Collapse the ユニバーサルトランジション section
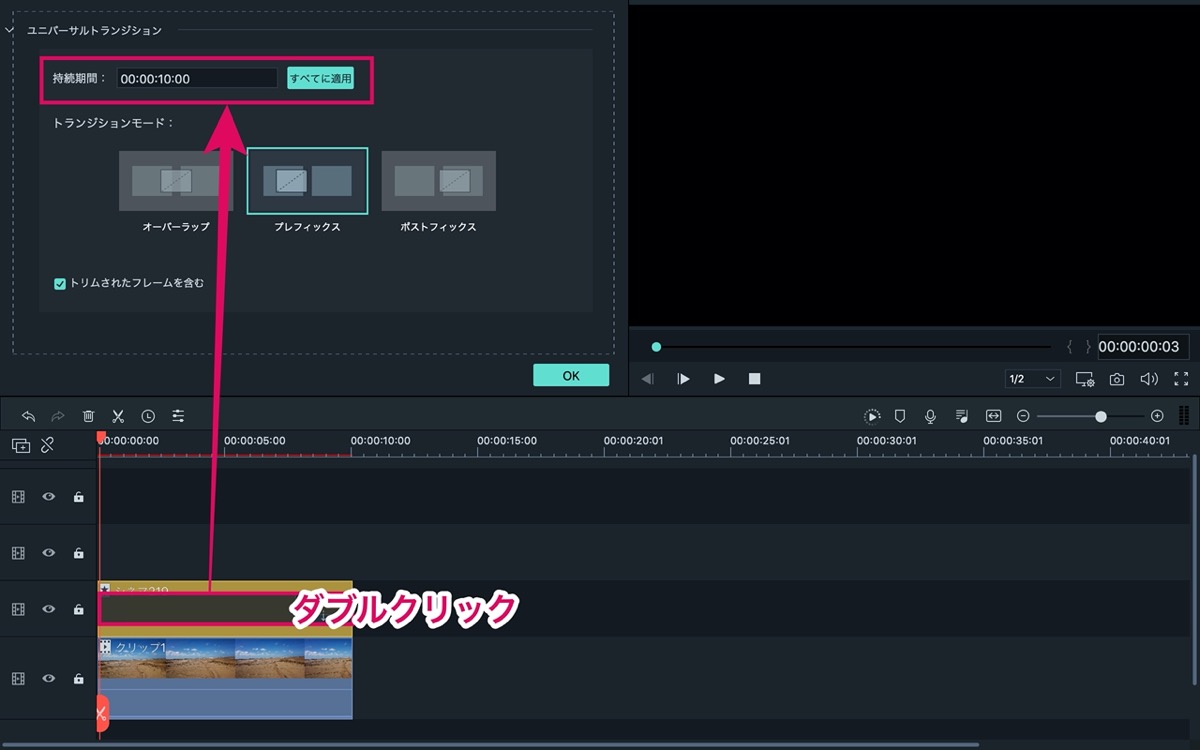Viewport: 1200px width, 750px height. click(x=10, y=31)
